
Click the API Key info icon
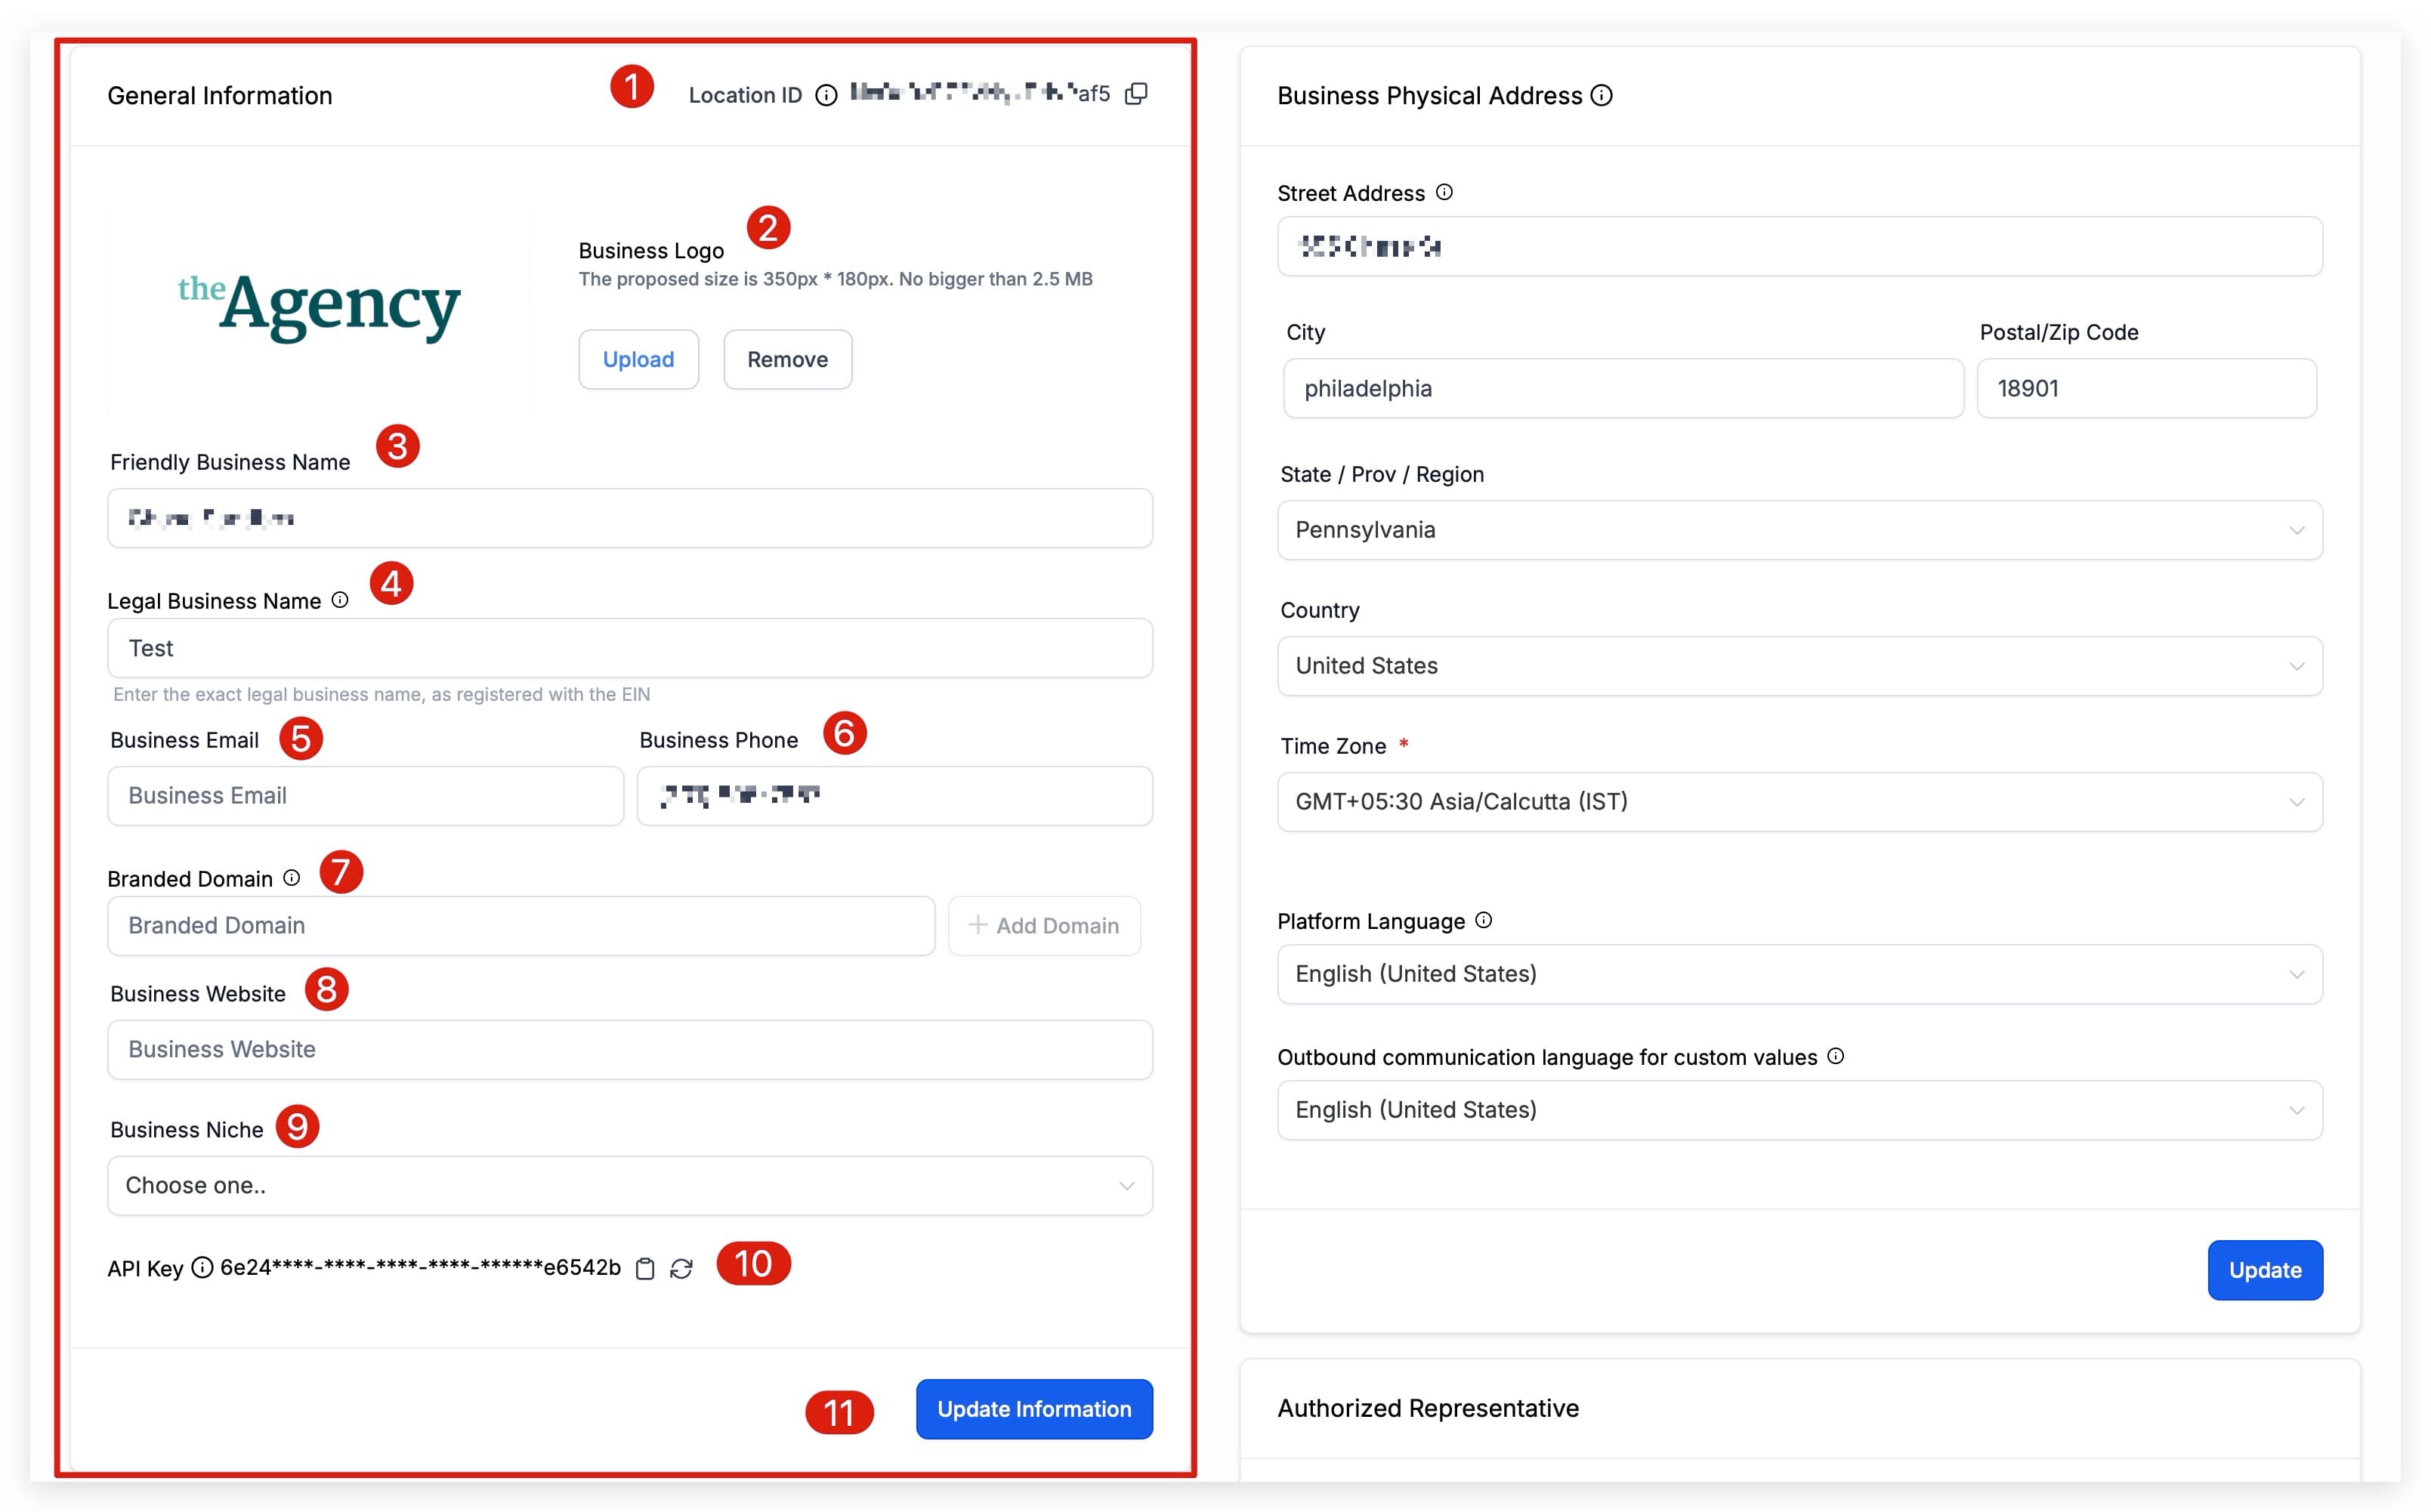pos(202,1267)
